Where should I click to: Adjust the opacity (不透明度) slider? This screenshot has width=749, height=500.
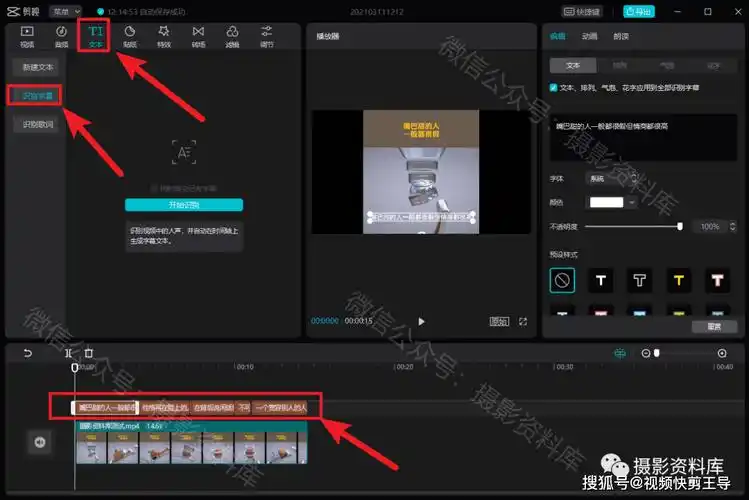pos(680,227)
